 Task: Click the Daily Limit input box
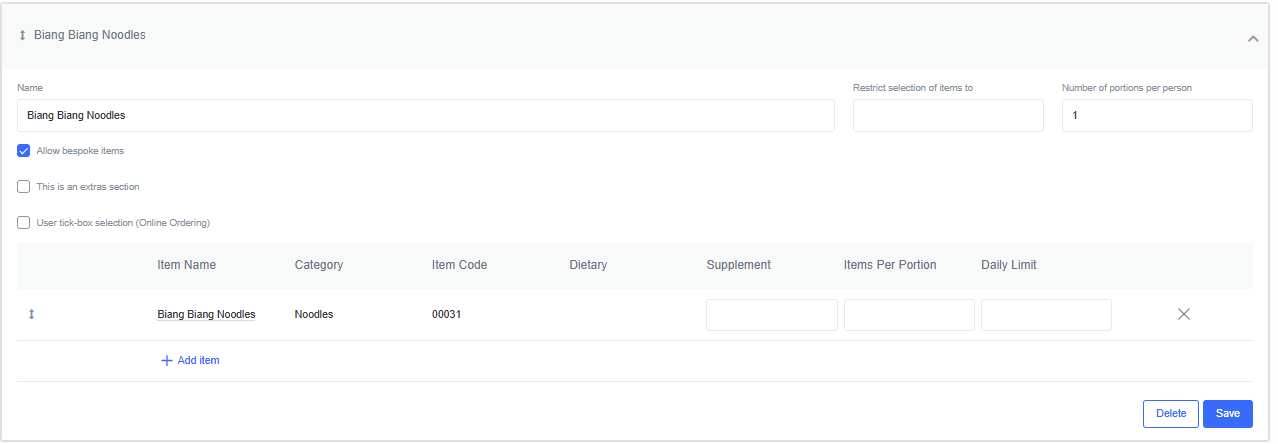(1046, 315)
